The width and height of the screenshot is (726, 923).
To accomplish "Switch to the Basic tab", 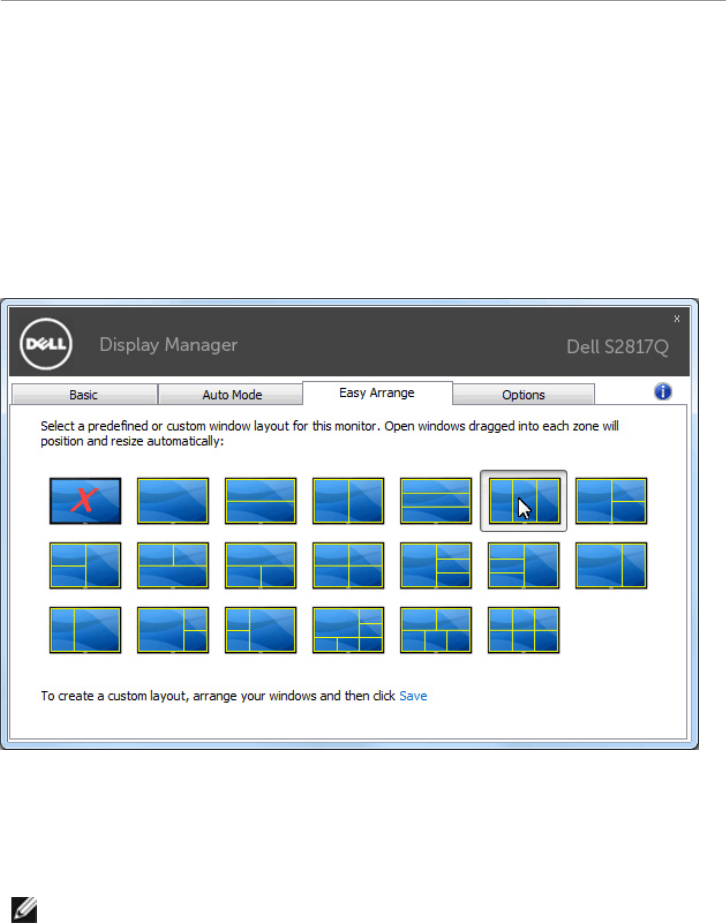I will [84, 394].
